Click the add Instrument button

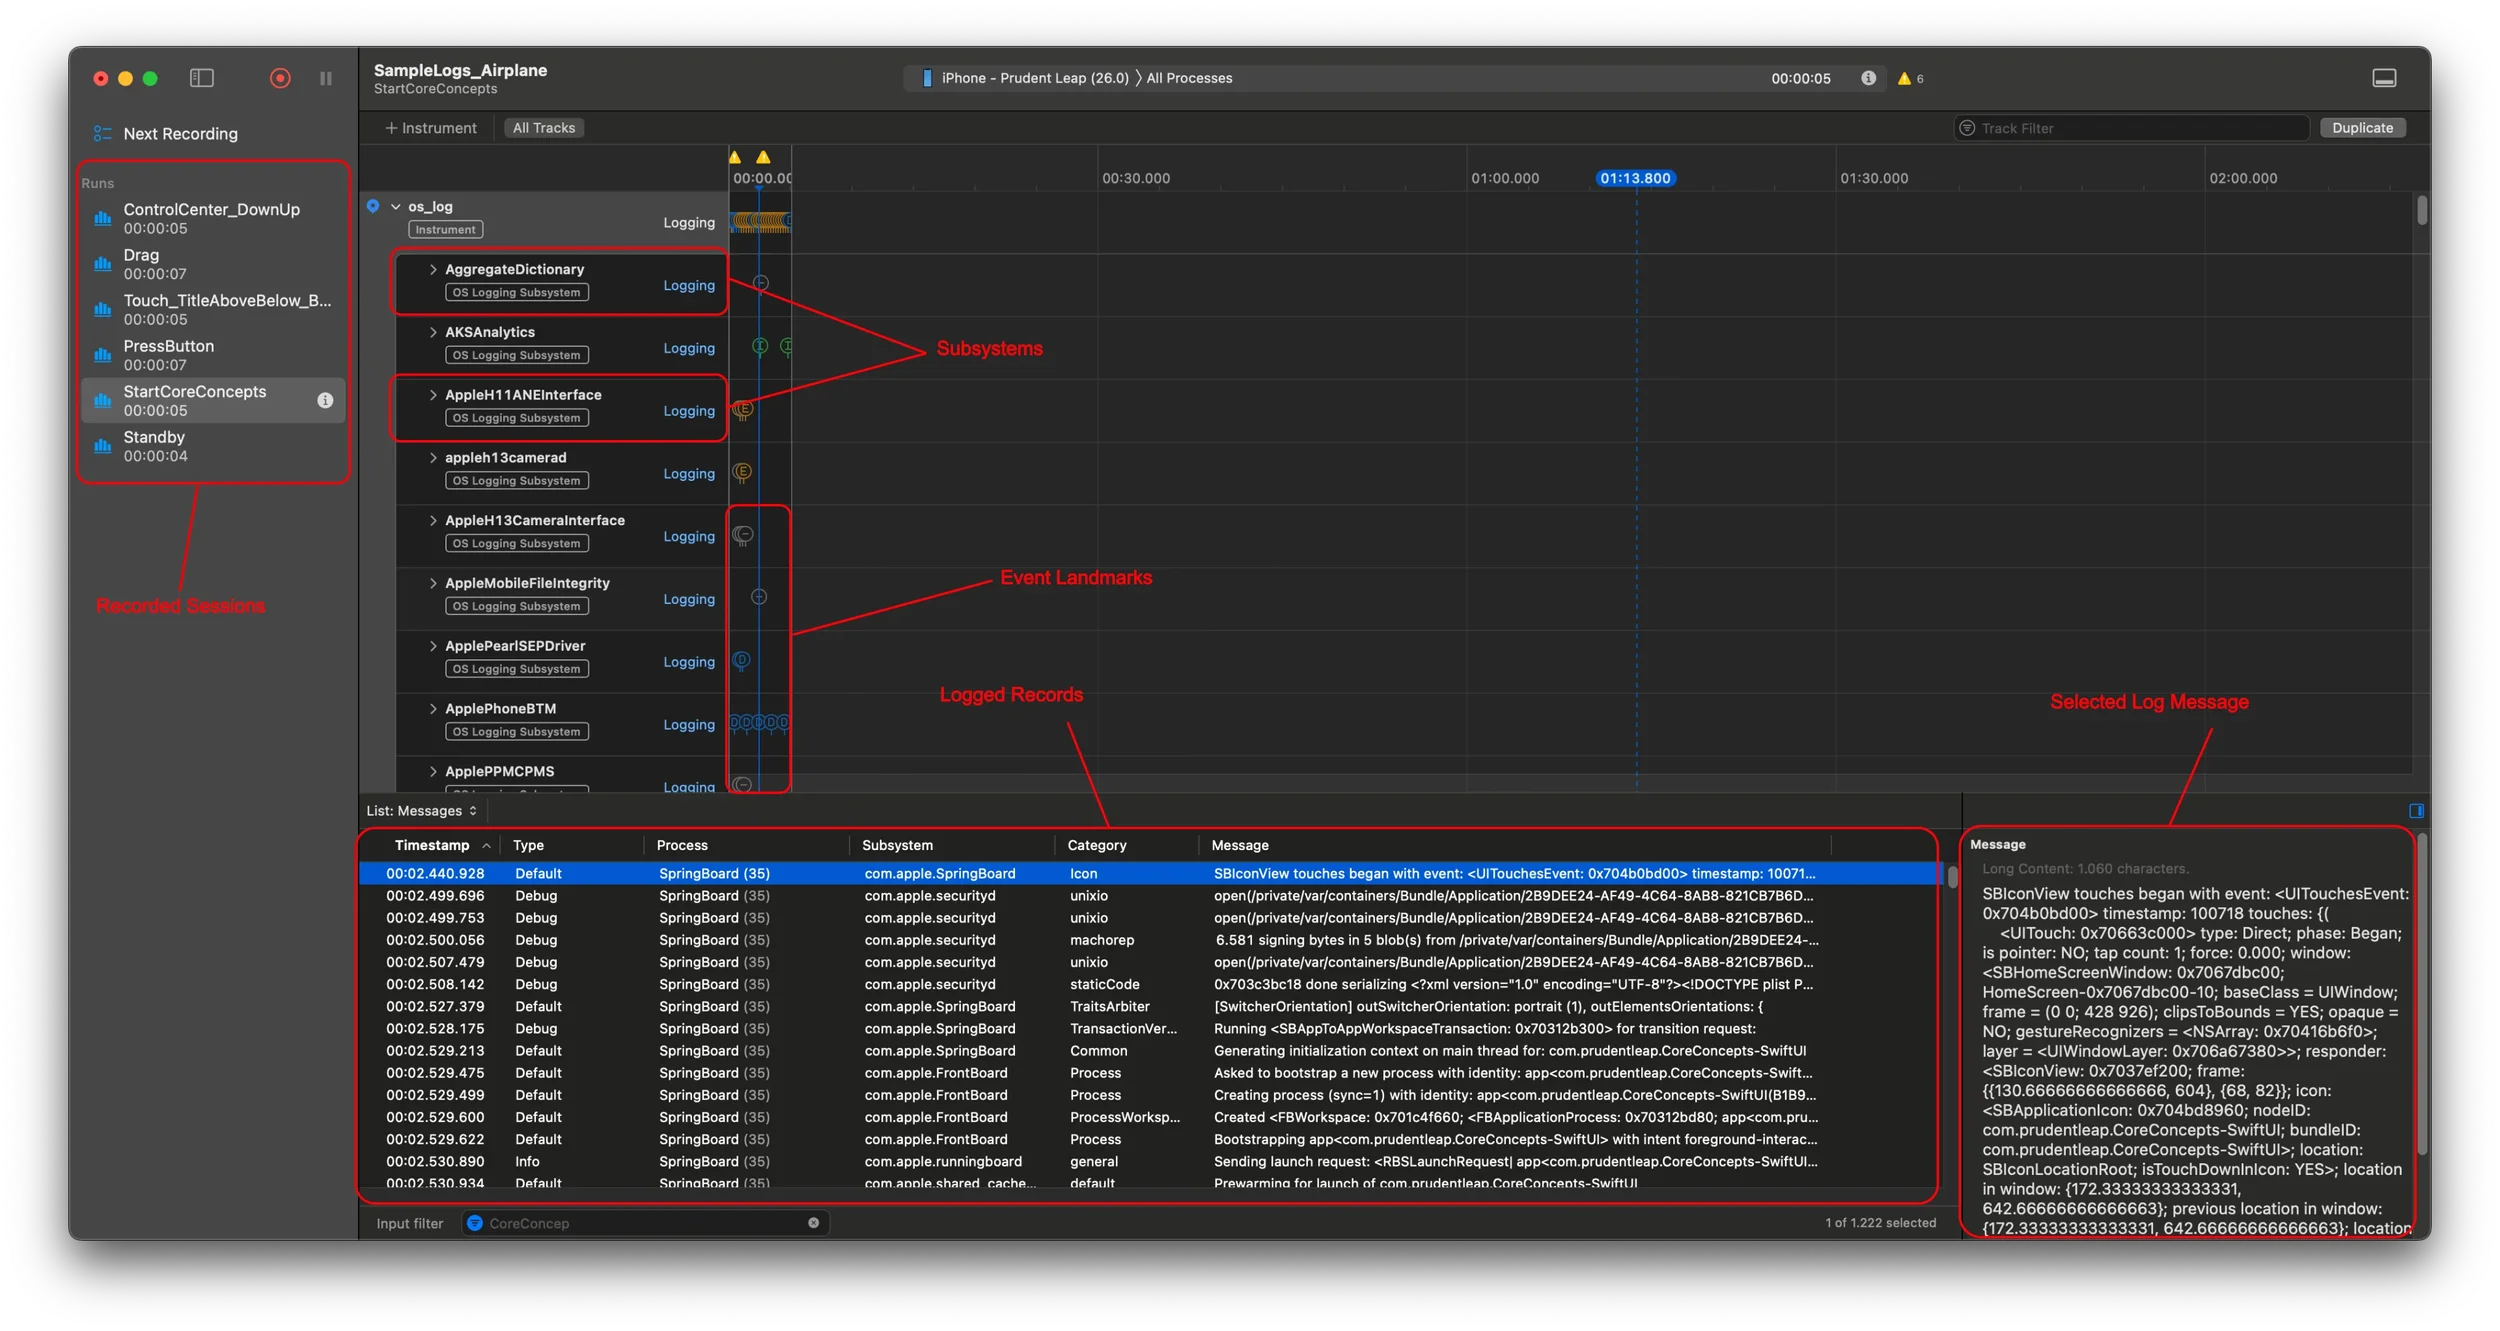[x=431, y=128]
